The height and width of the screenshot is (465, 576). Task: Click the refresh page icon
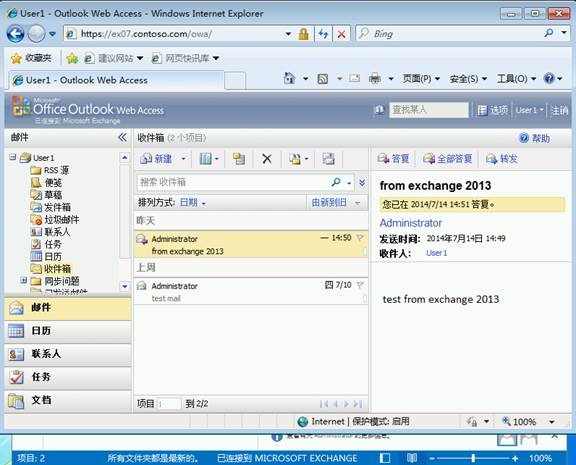[323, 34]
